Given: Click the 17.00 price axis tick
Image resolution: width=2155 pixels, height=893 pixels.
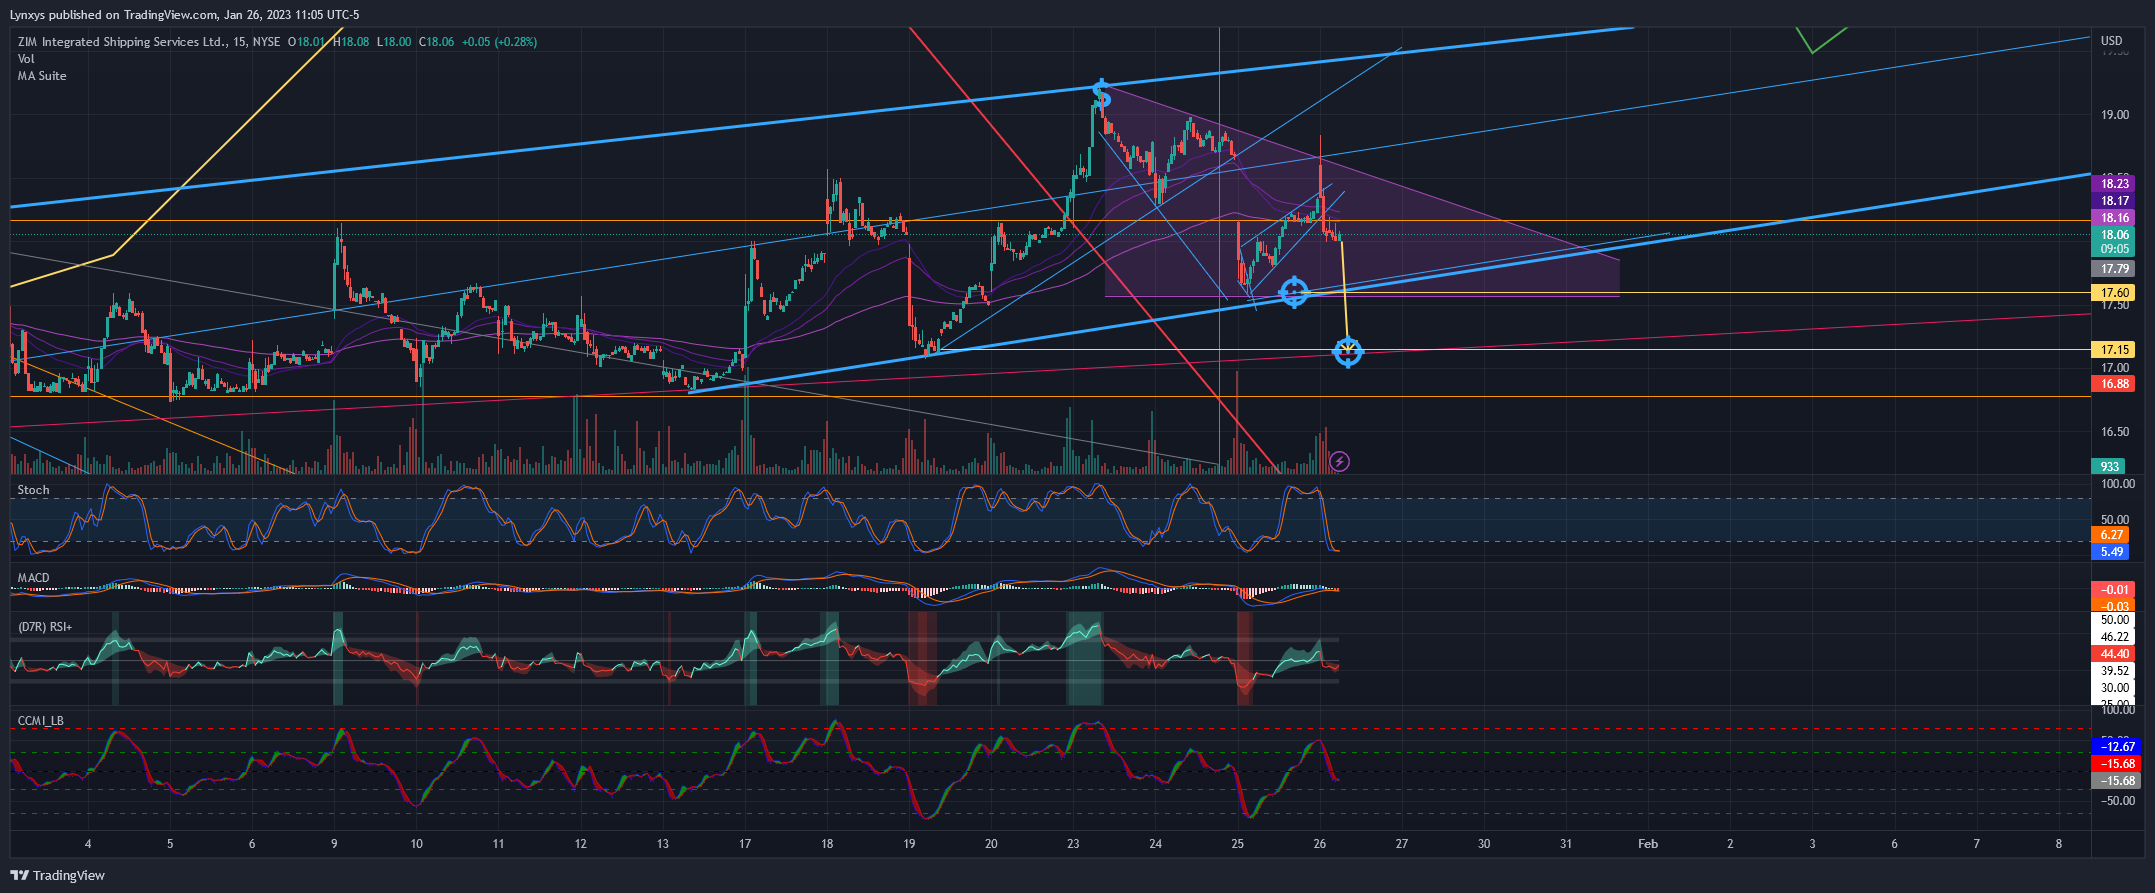Looking at the screenshot, I should click(2115, 368).
